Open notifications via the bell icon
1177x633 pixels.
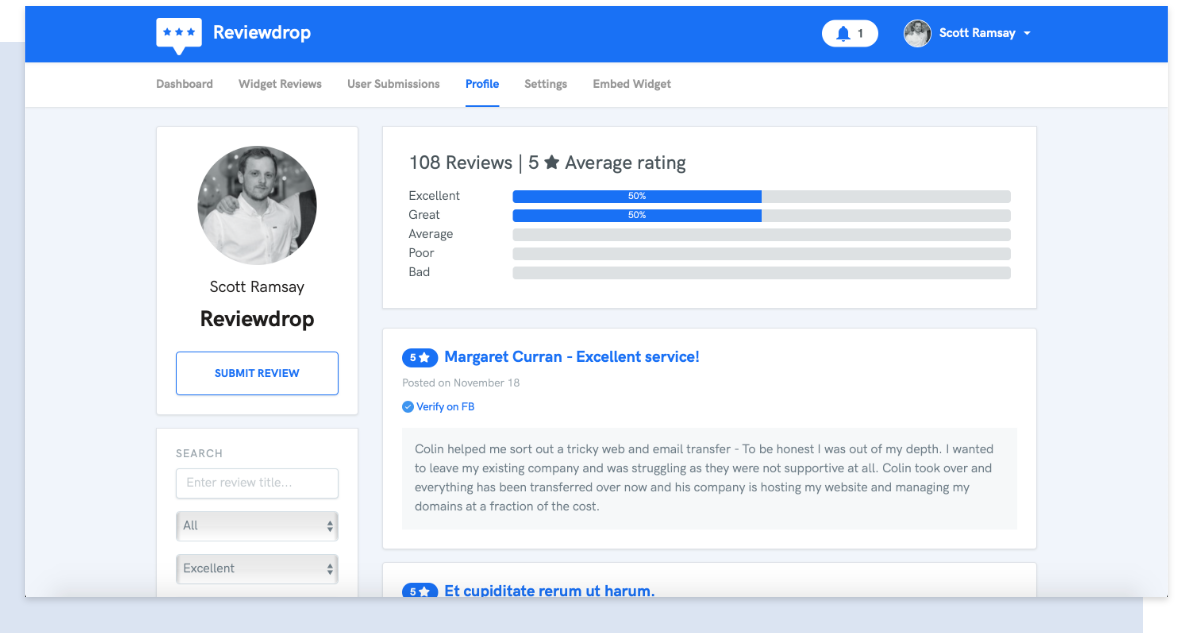(843, 34)
